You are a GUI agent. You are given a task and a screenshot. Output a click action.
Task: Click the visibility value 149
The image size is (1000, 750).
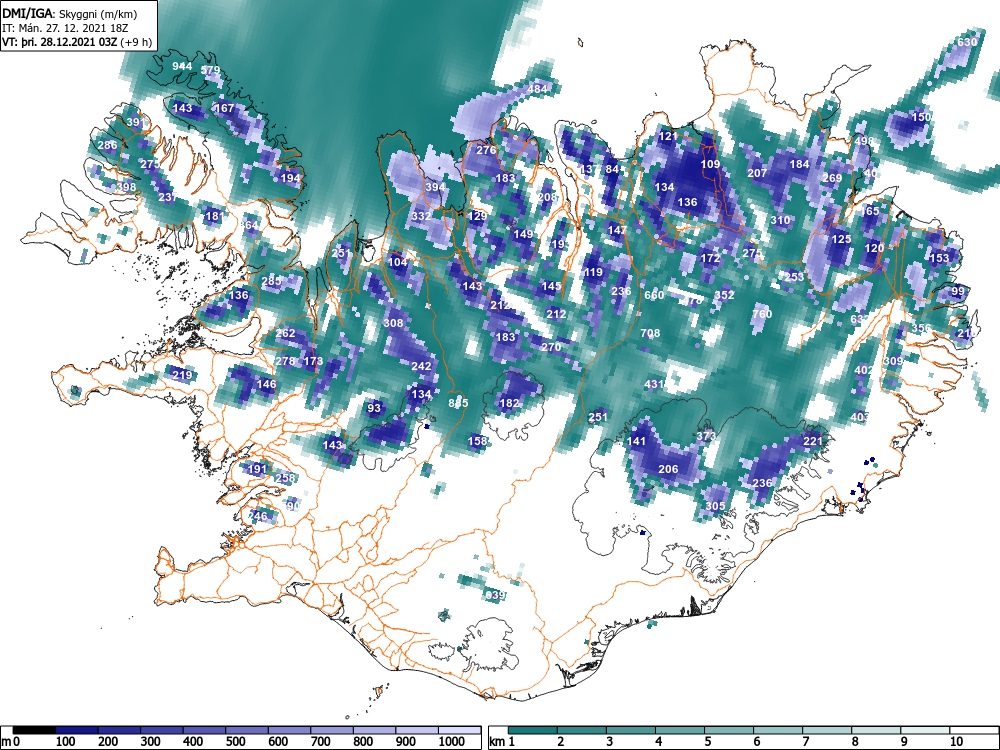coord(523,234)
